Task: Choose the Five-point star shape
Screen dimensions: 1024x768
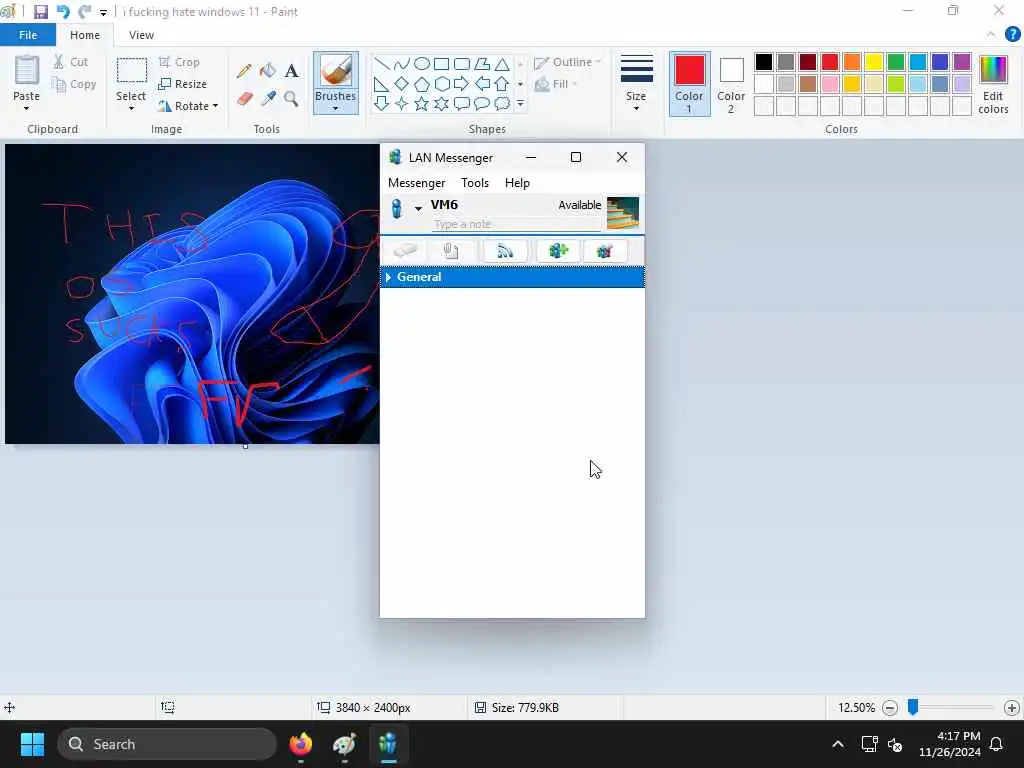Action: click(x=422, y=103)
